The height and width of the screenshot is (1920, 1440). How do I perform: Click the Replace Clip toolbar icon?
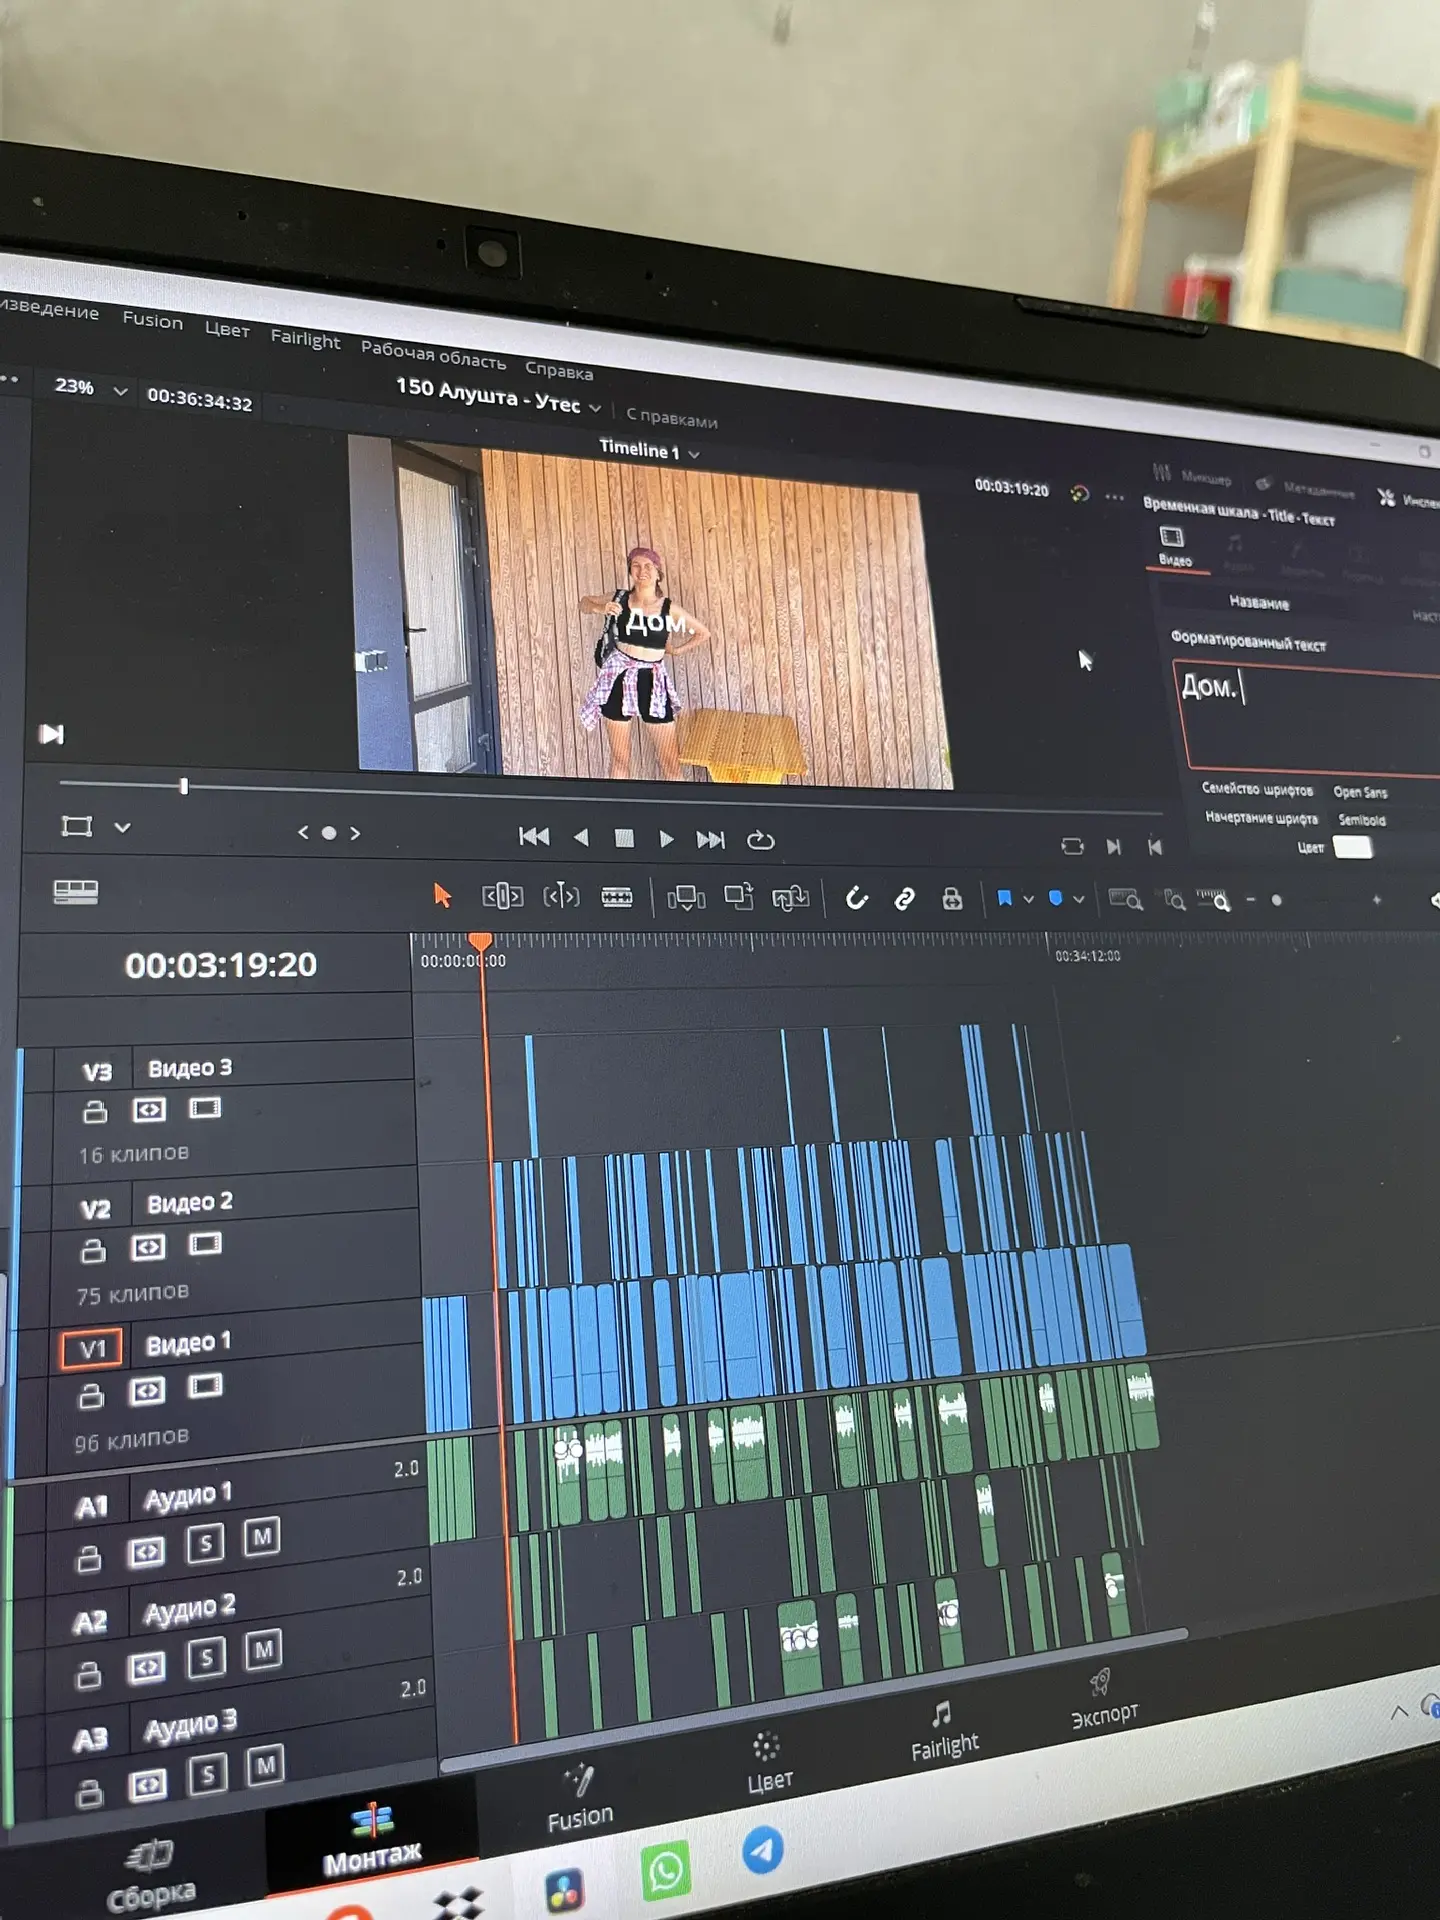791,898
